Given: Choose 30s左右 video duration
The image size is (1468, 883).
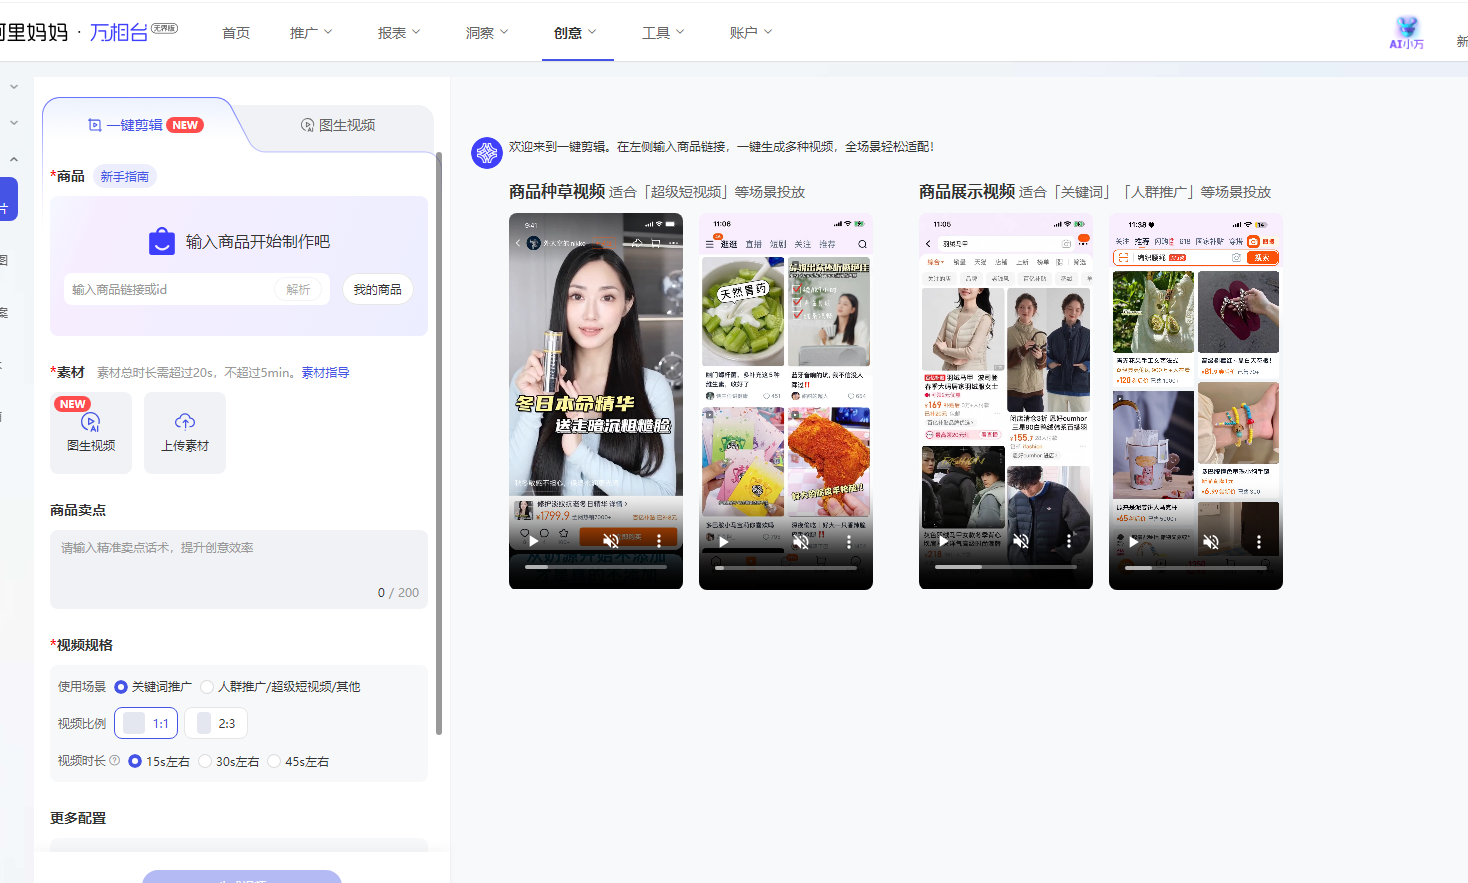Looking at the screenshot, I should pyautogui.click(x=205, y=762).
